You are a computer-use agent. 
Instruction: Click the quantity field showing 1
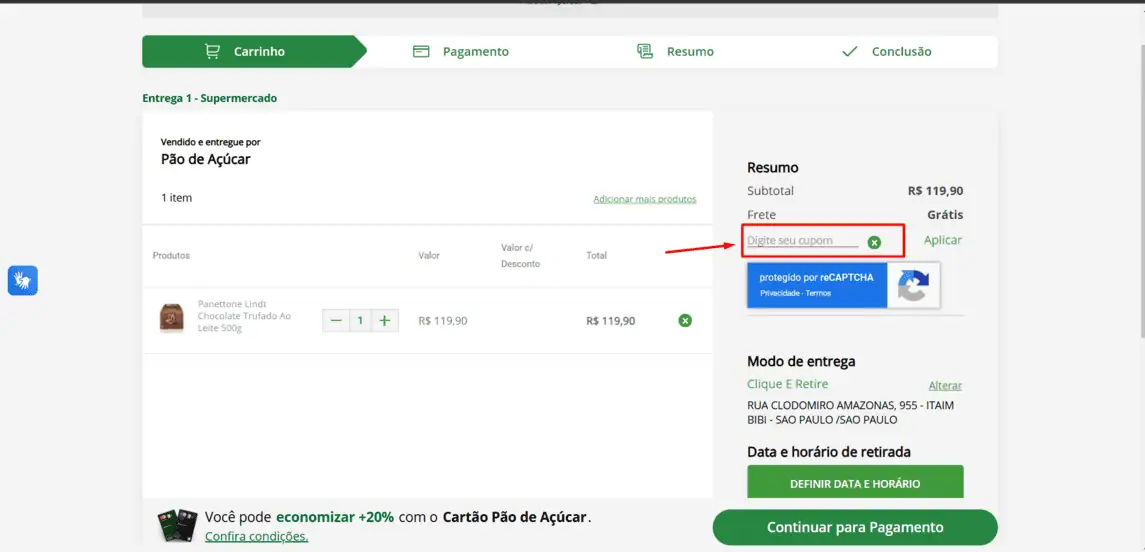click(360, 321)
